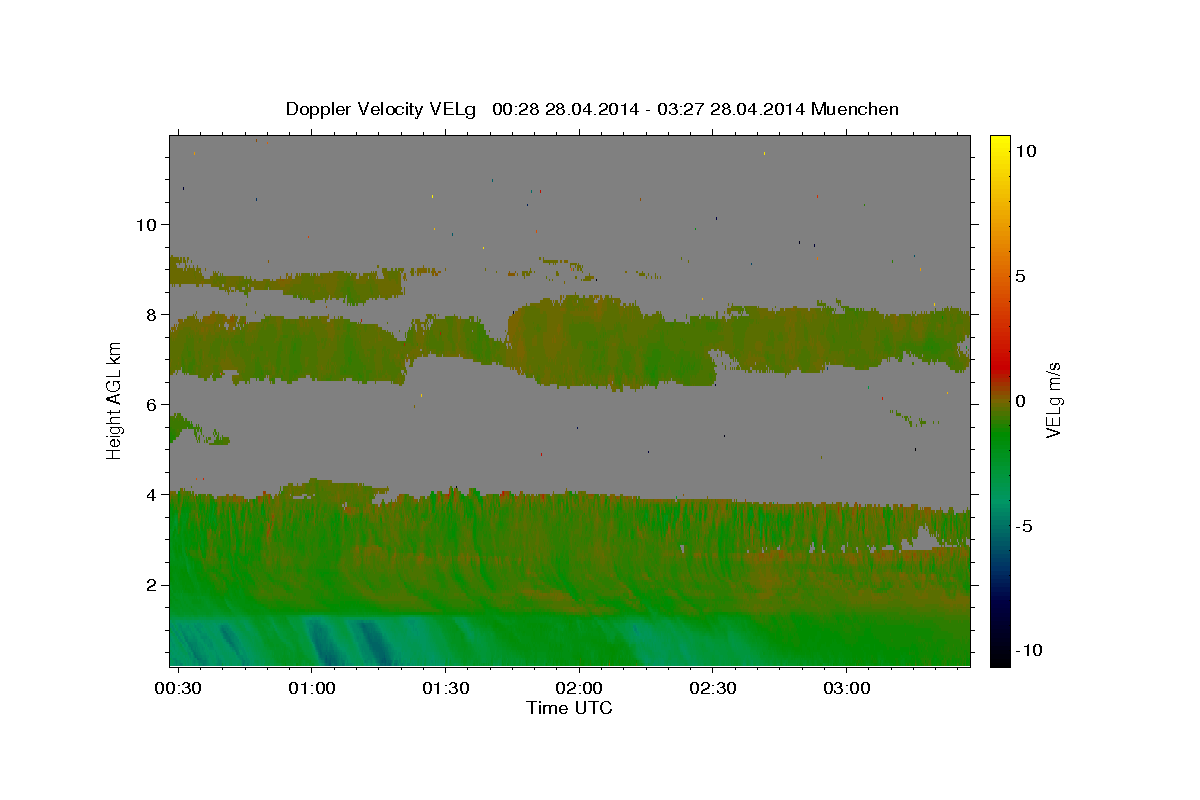Click the '02:30' time tick label
This screenshot has height=800, width=1200.
(x=713, y=689)
